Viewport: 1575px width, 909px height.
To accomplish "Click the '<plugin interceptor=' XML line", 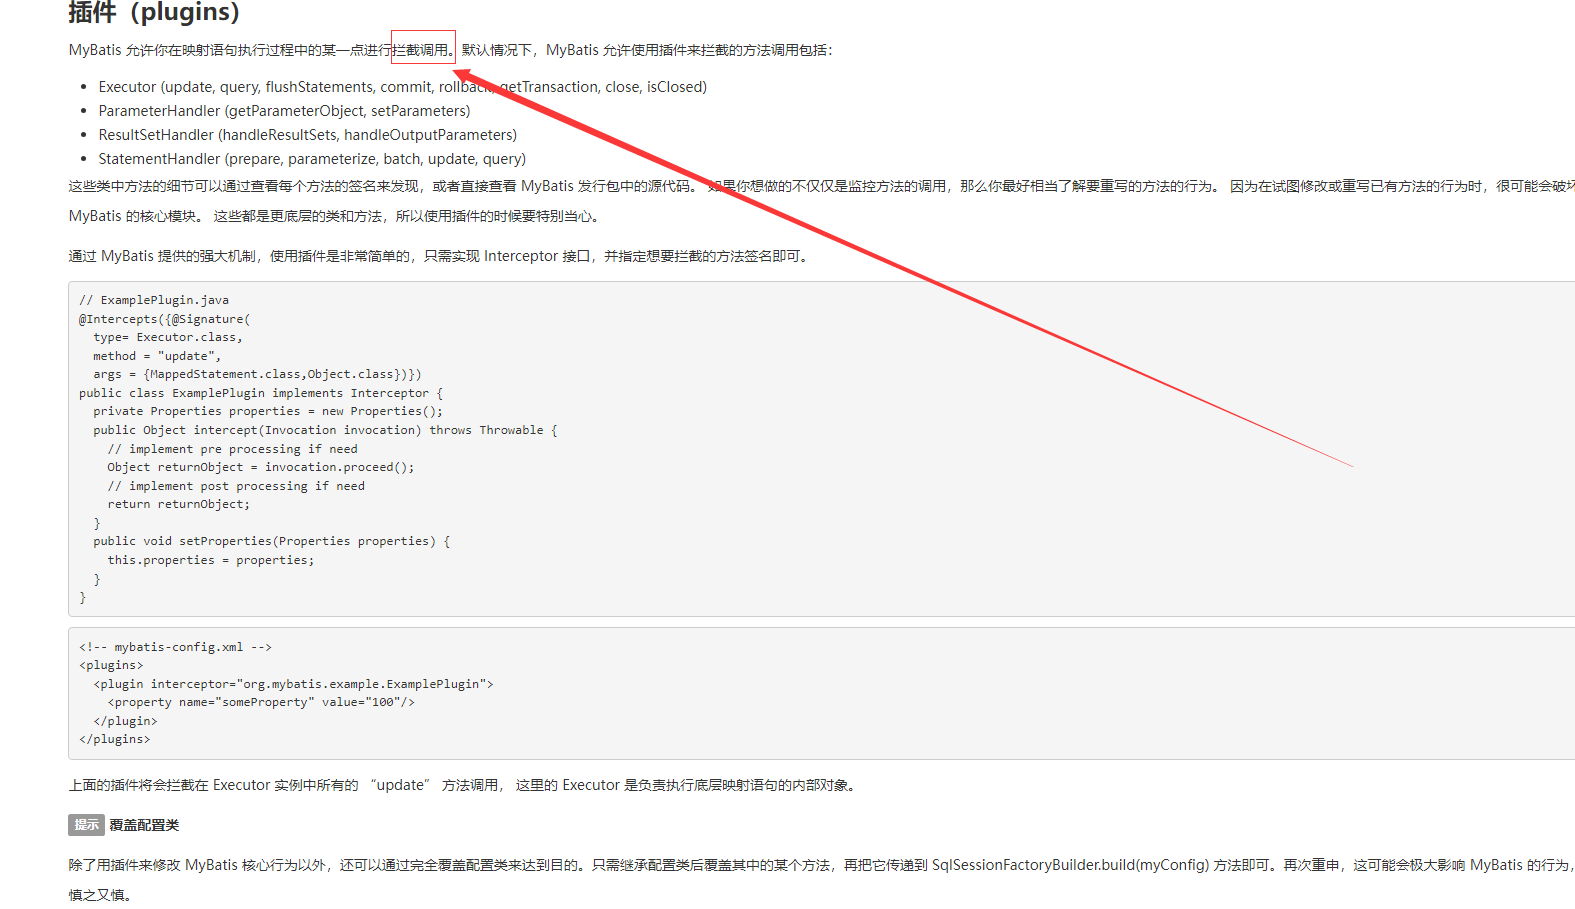I will tap(293, 684).
